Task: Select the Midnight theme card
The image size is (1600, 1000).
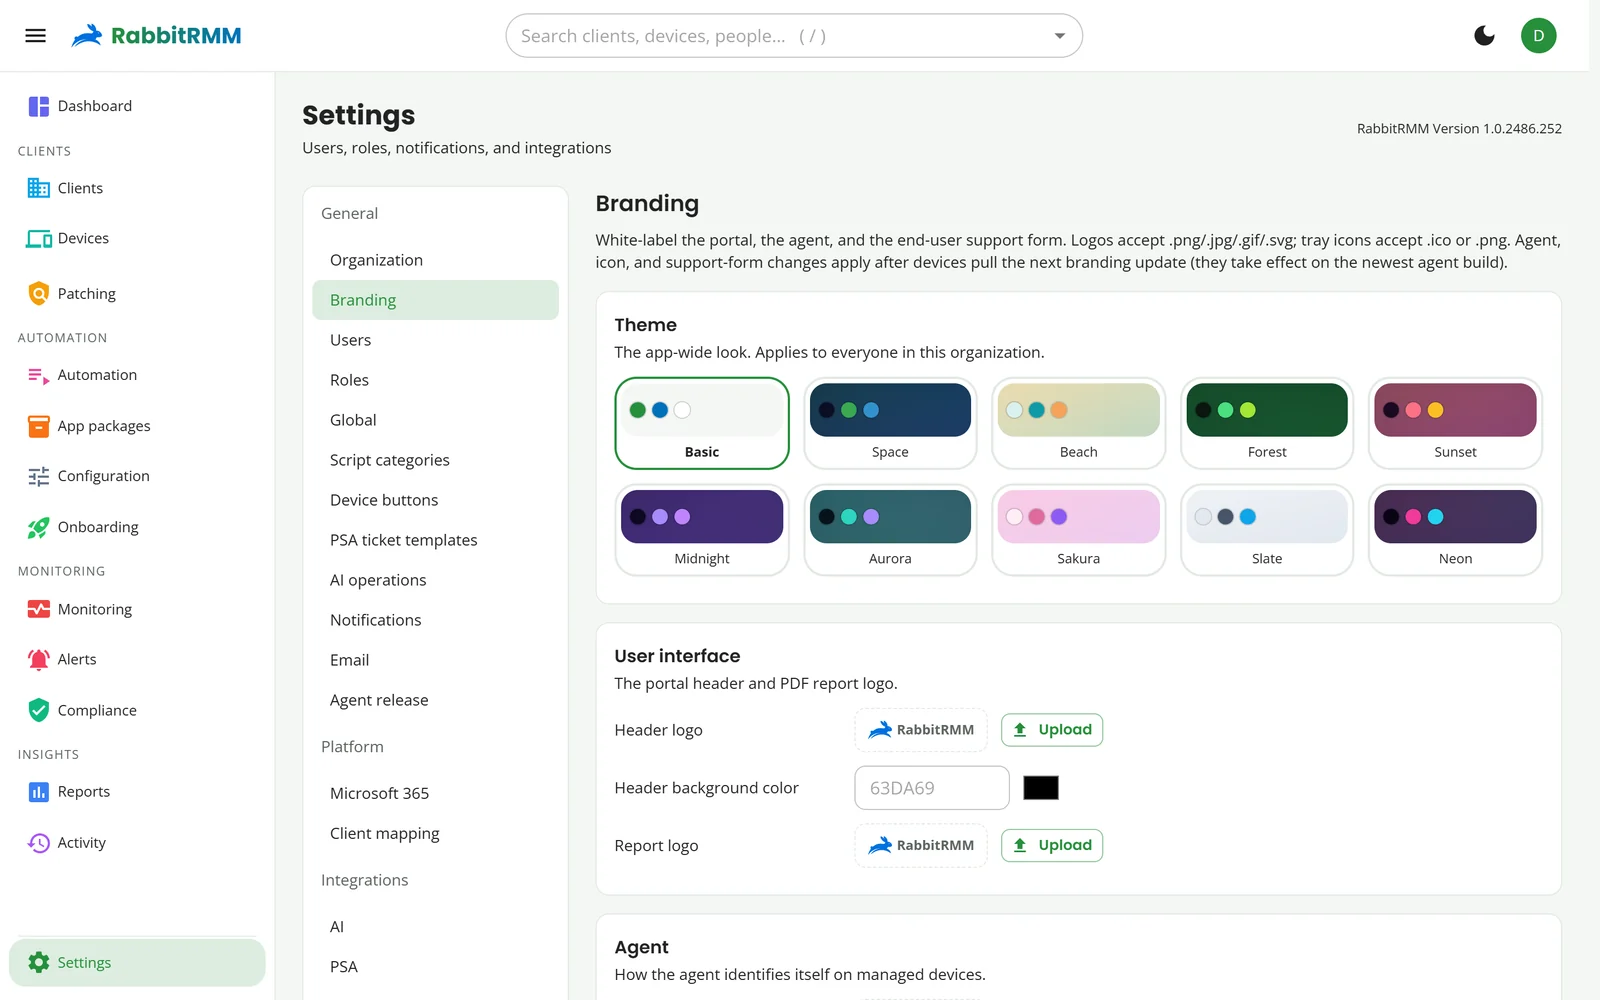Action: pyautogui.click(x=702, y=530)
